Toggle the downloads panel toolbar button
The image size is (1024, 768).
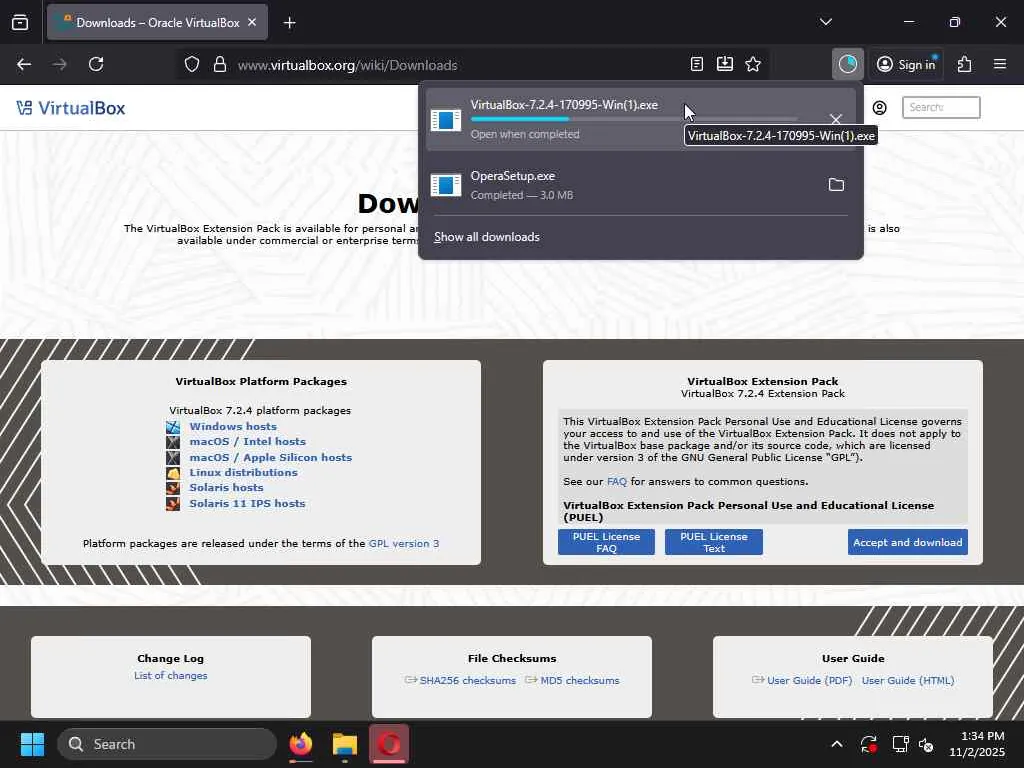click(x=848, y=64)
